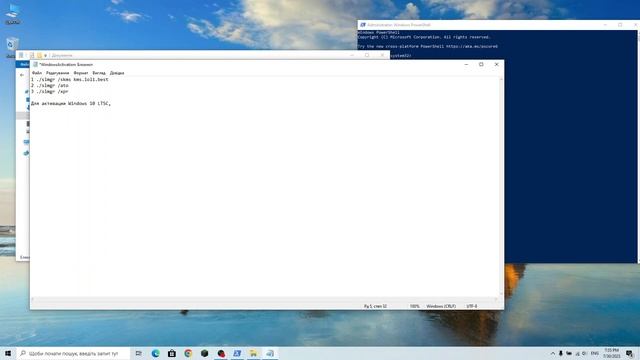Open the File Explorer quick access dropdown arrow
The width and height of the screenshot is (640, 360).
pos(45,56)
